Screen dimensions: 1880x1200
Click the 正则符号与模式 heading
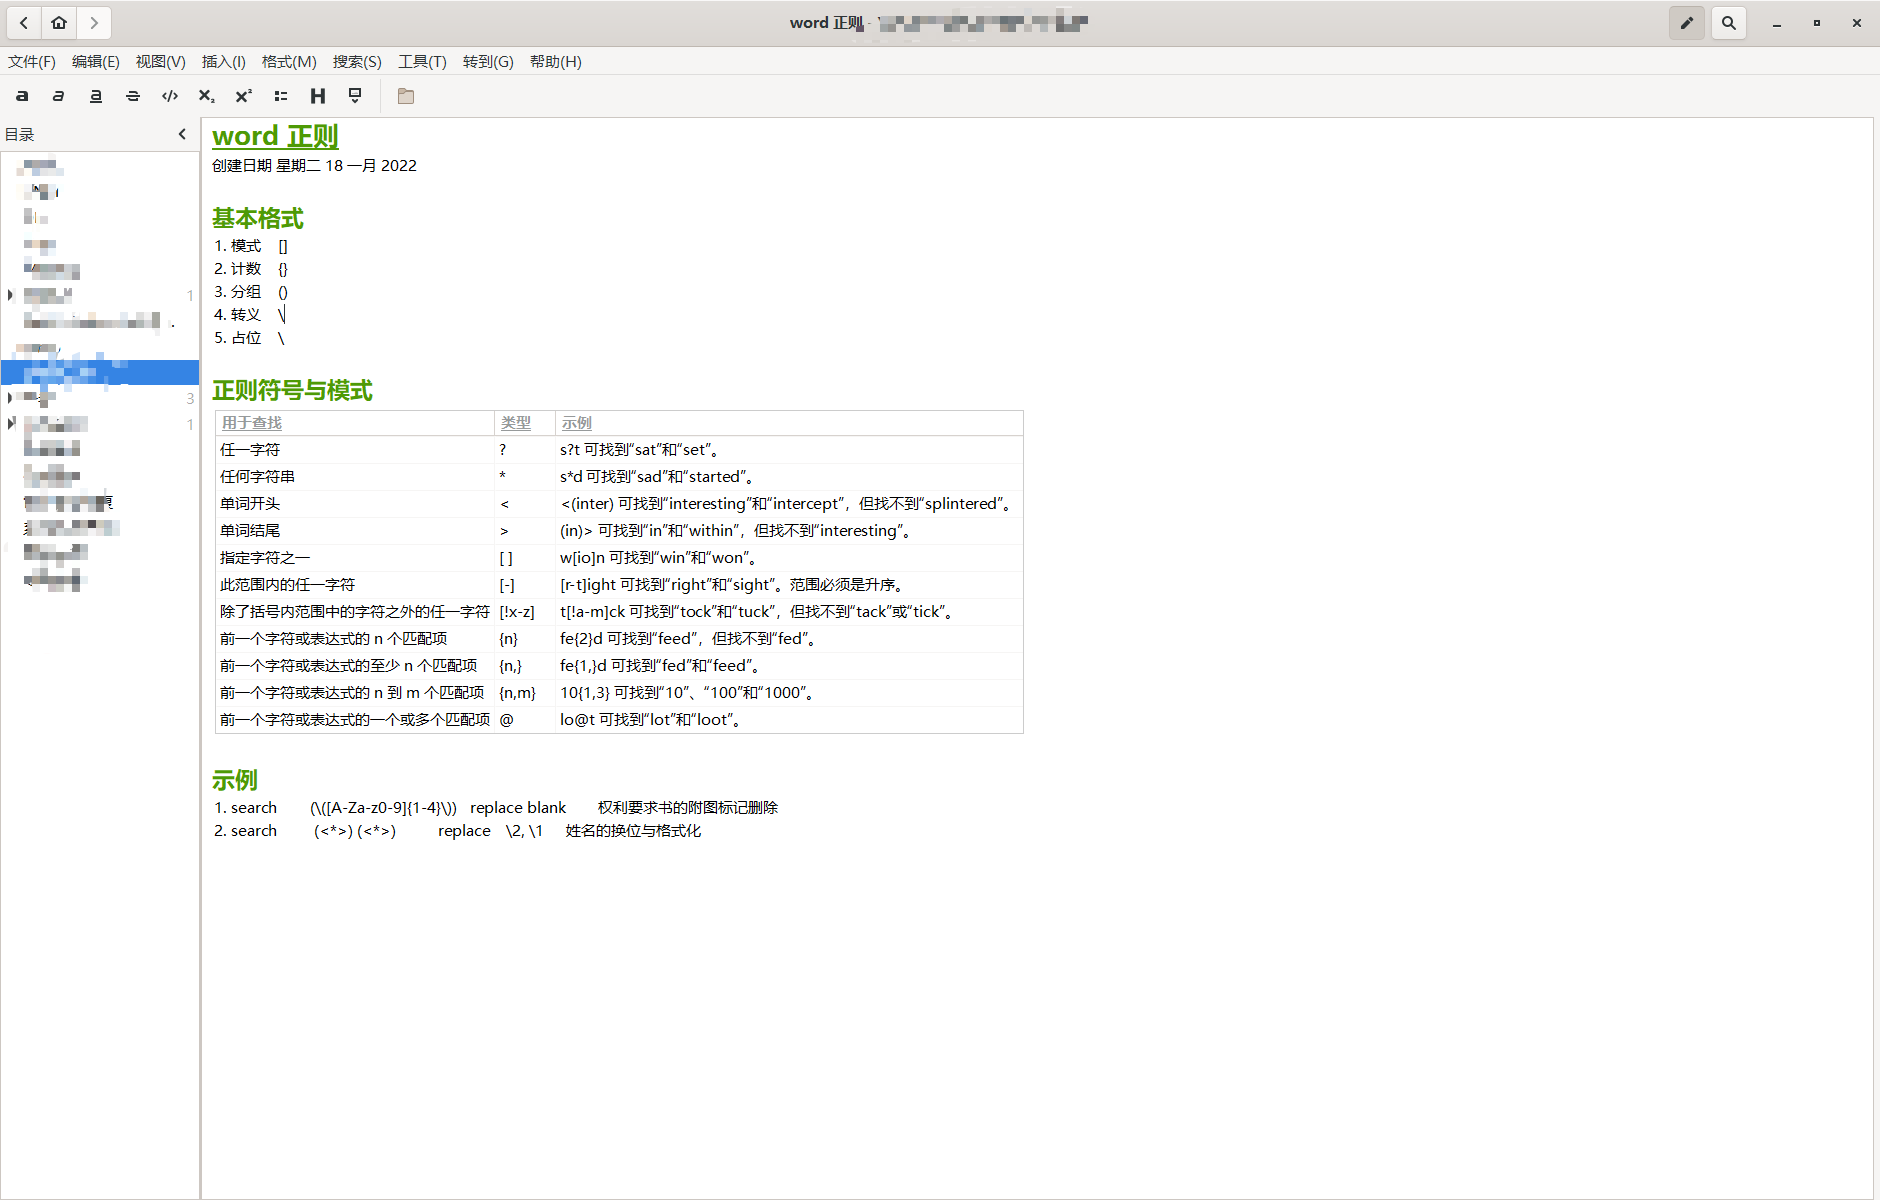292,390
